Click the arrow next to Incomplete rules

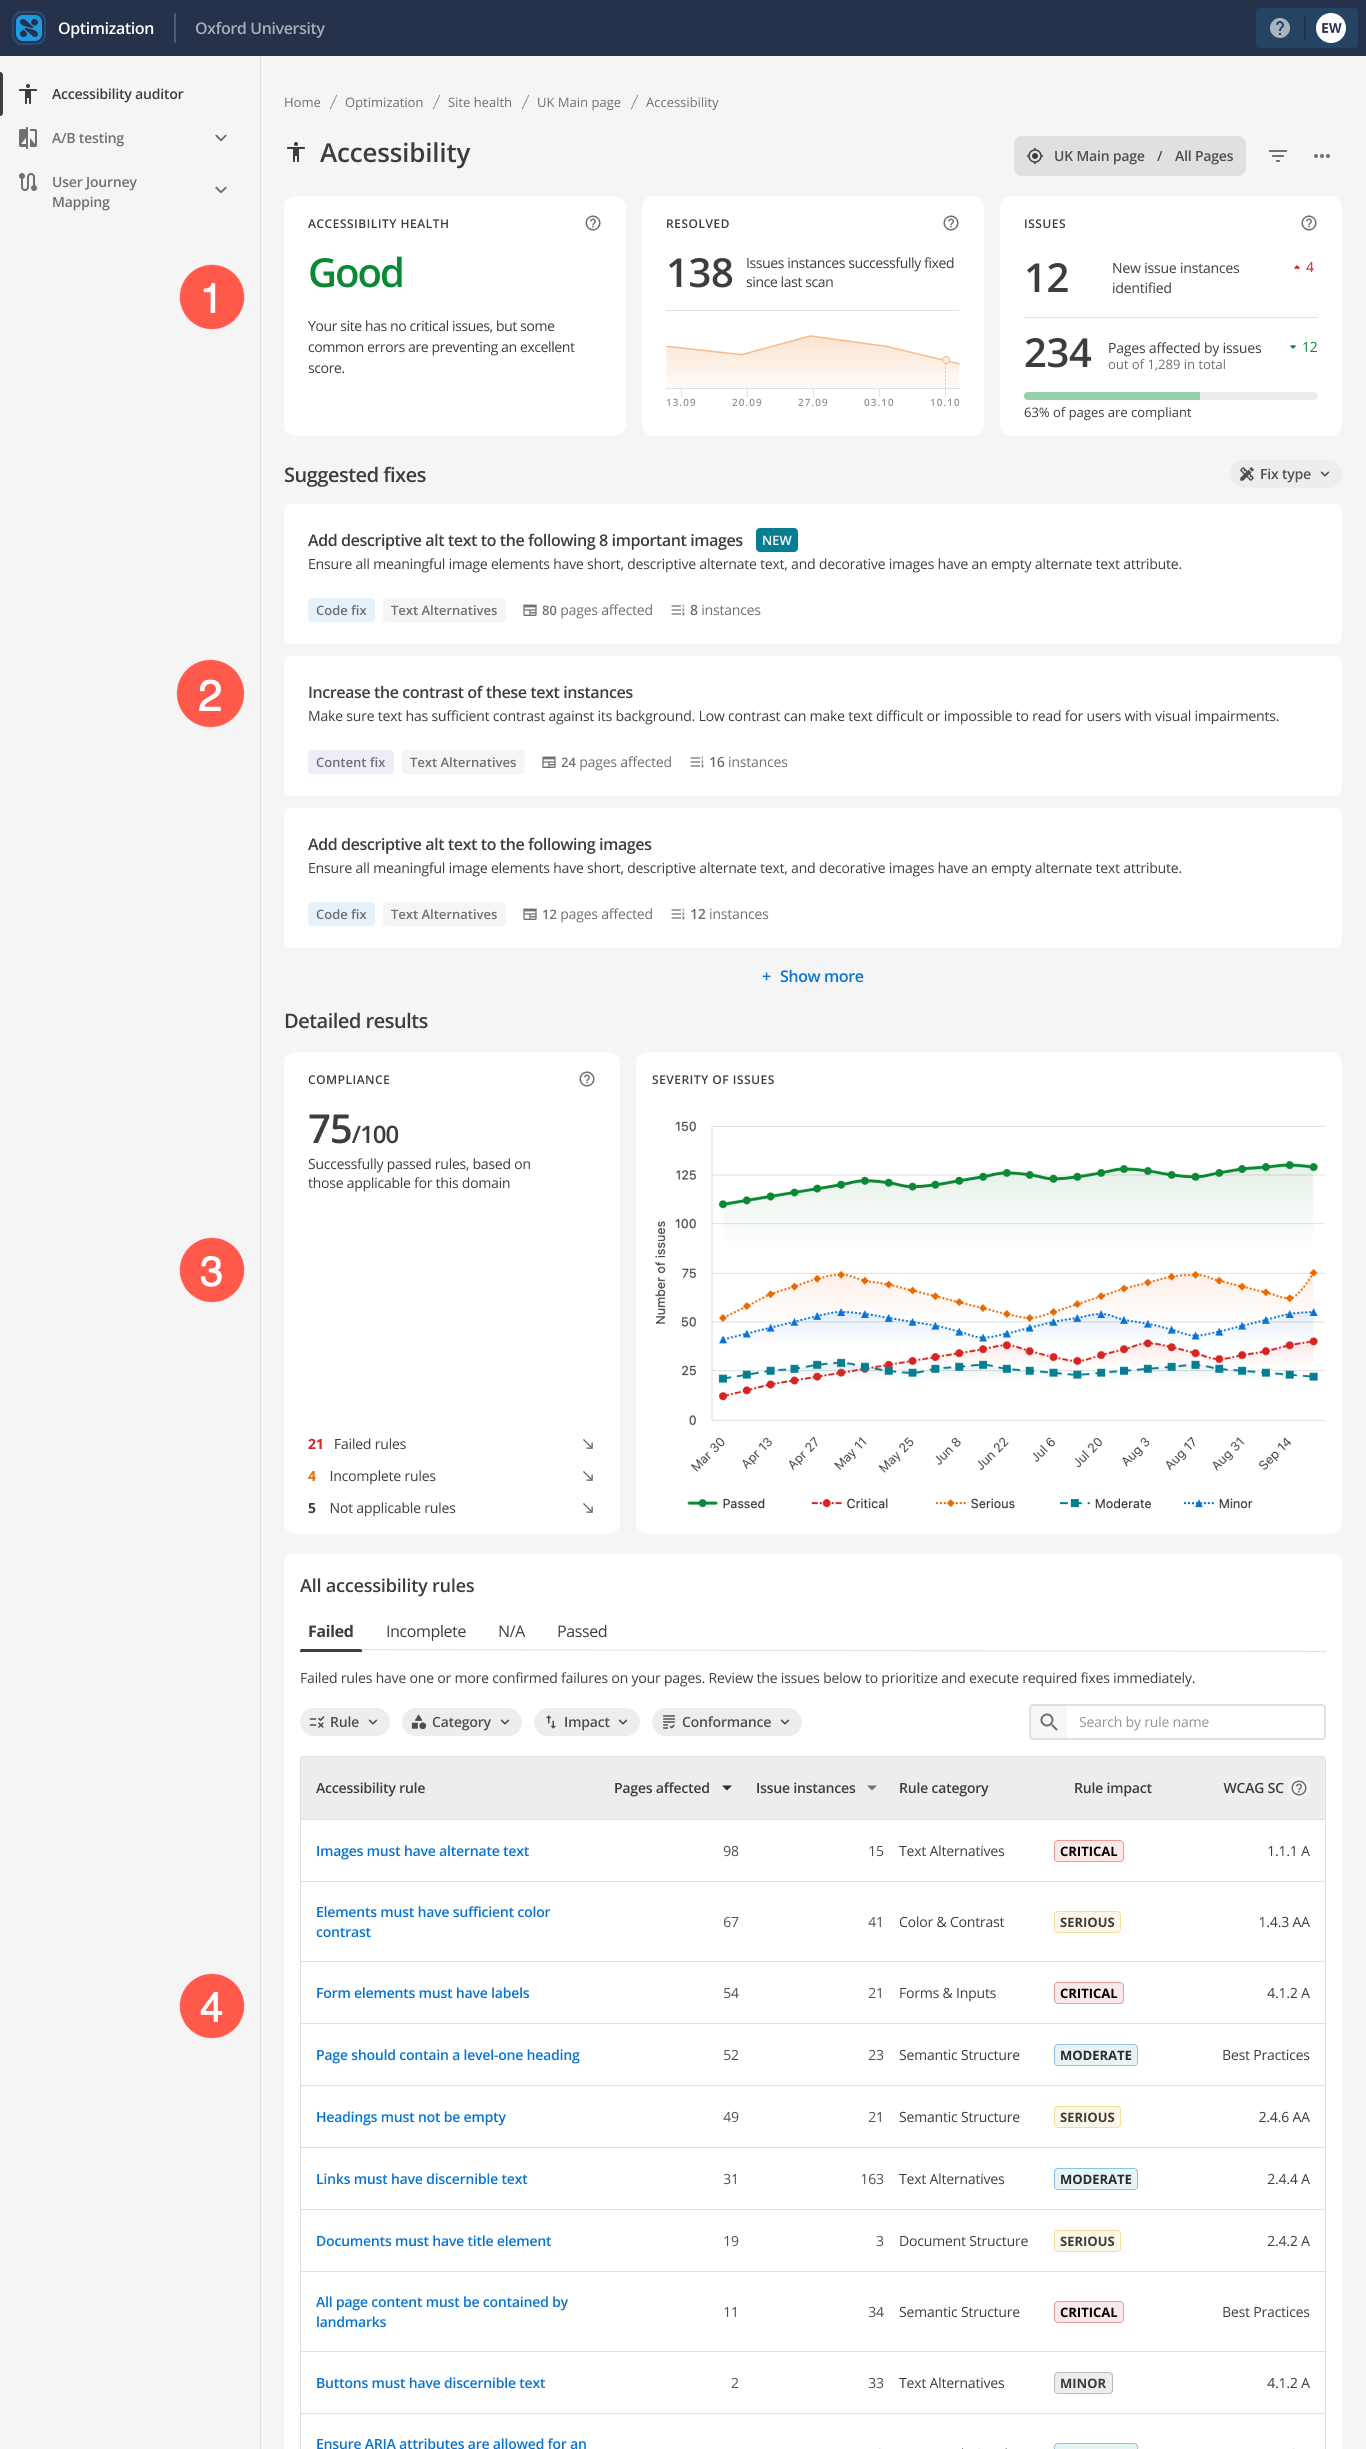pos(588,1476)
